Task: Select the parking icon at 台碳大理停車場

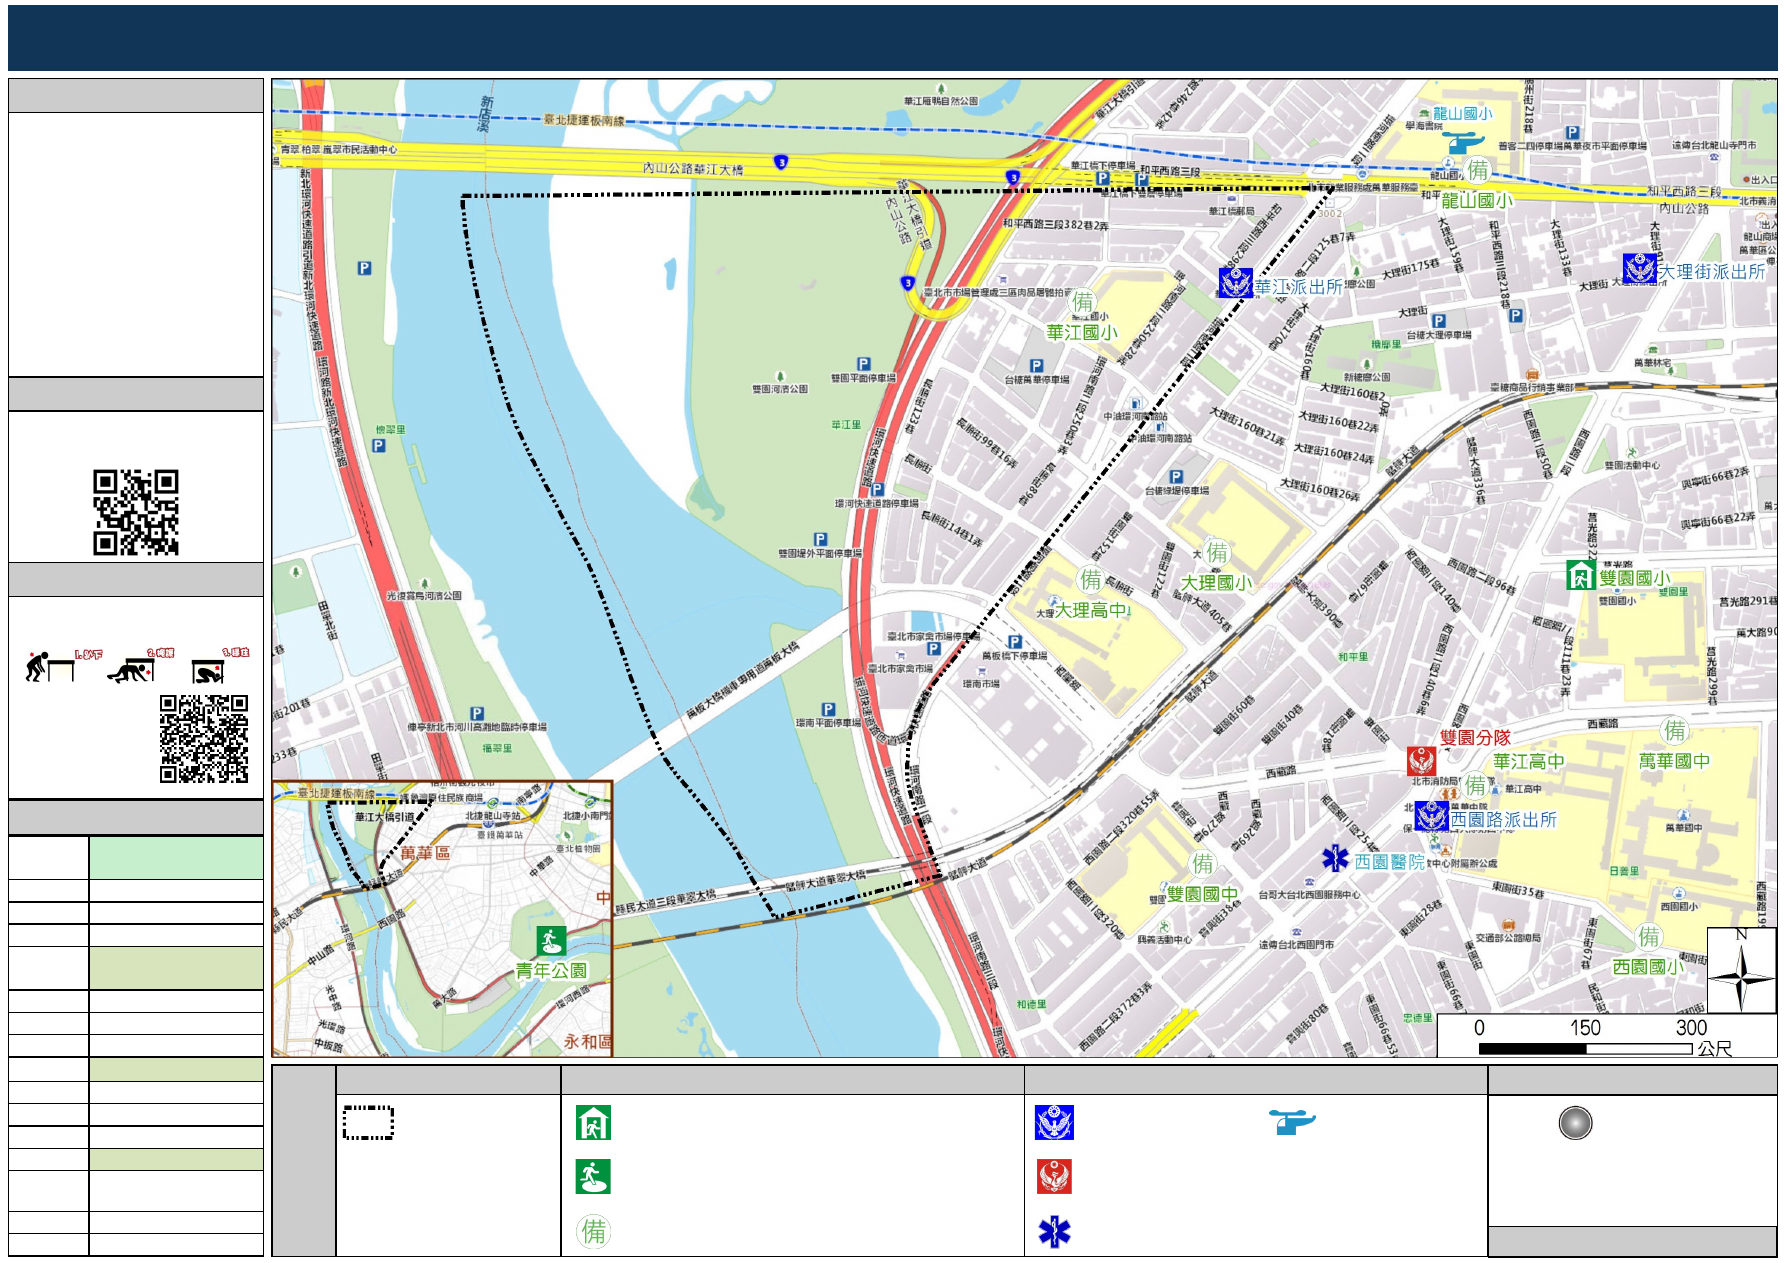Action: point(1438,321)
